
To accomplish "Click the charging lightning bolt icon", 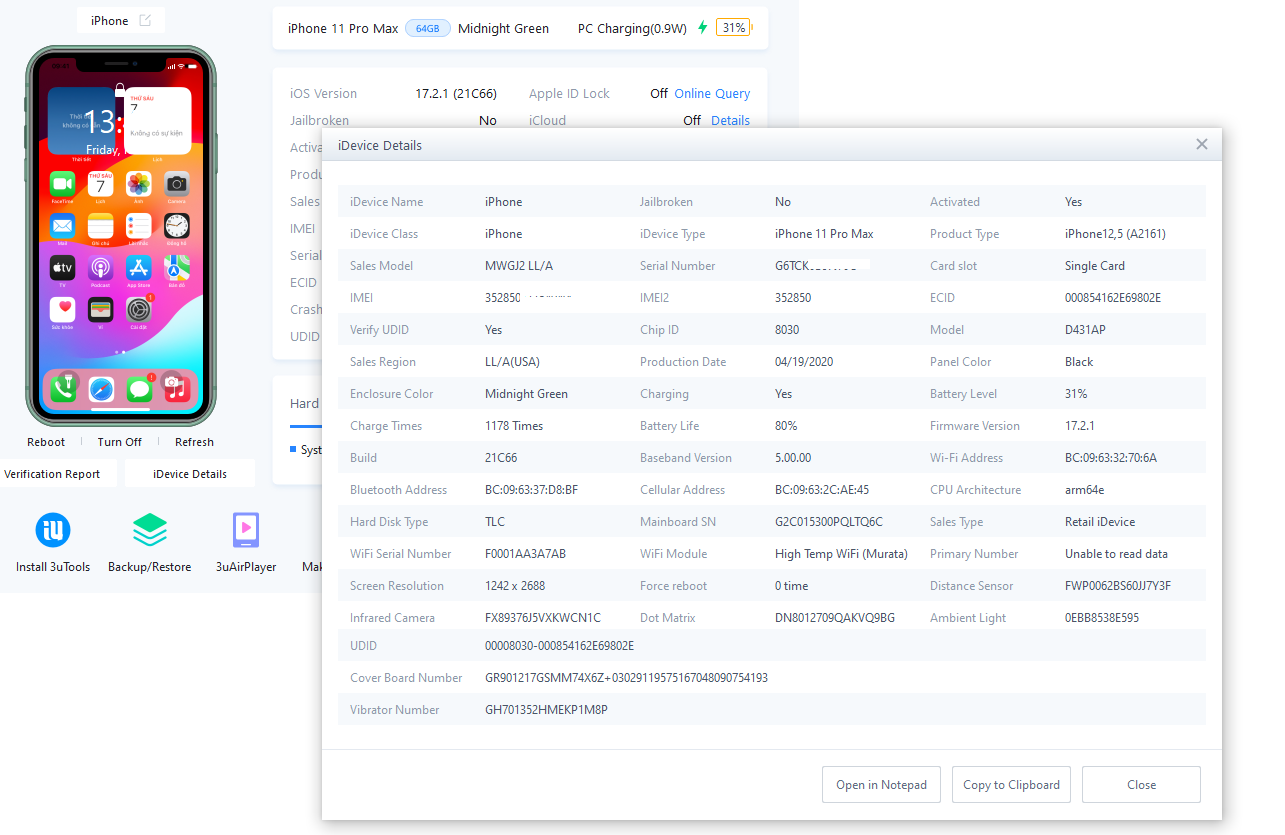I will coord(702,28).
